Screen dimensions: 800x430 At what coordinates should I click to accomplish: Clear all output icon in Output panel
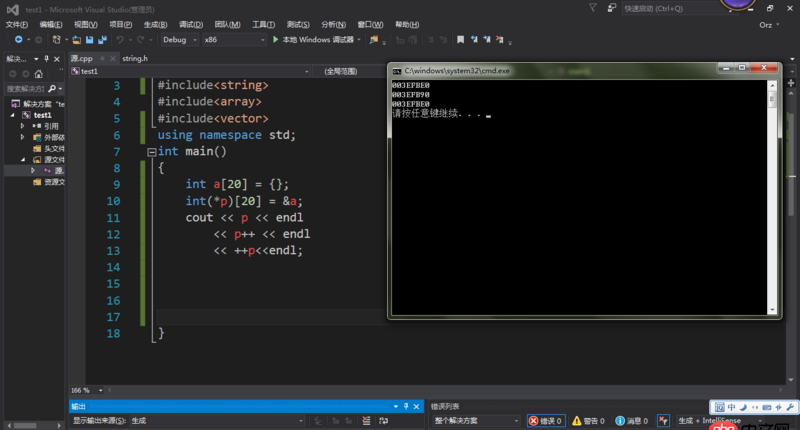(366, 420)
